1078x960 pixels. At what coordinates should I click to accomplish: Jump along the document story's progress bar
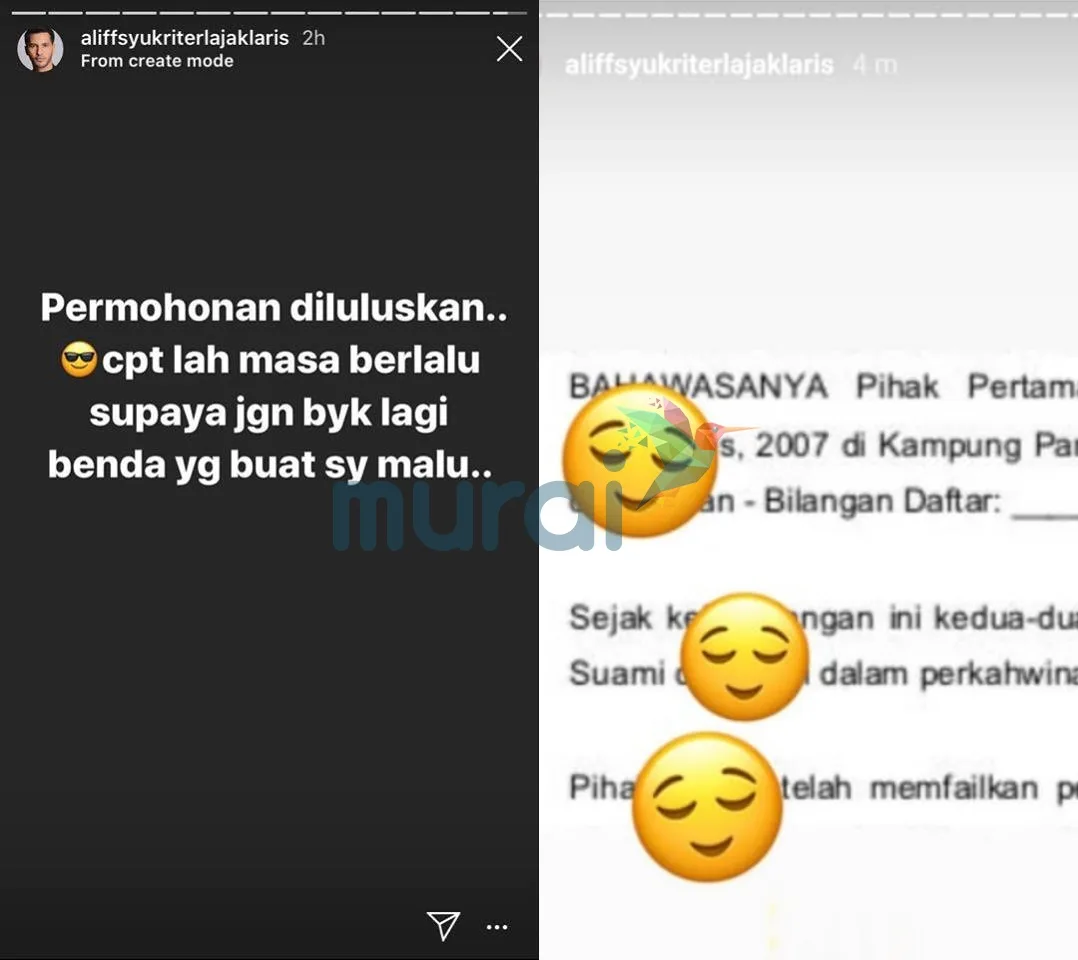click(808, 14)
